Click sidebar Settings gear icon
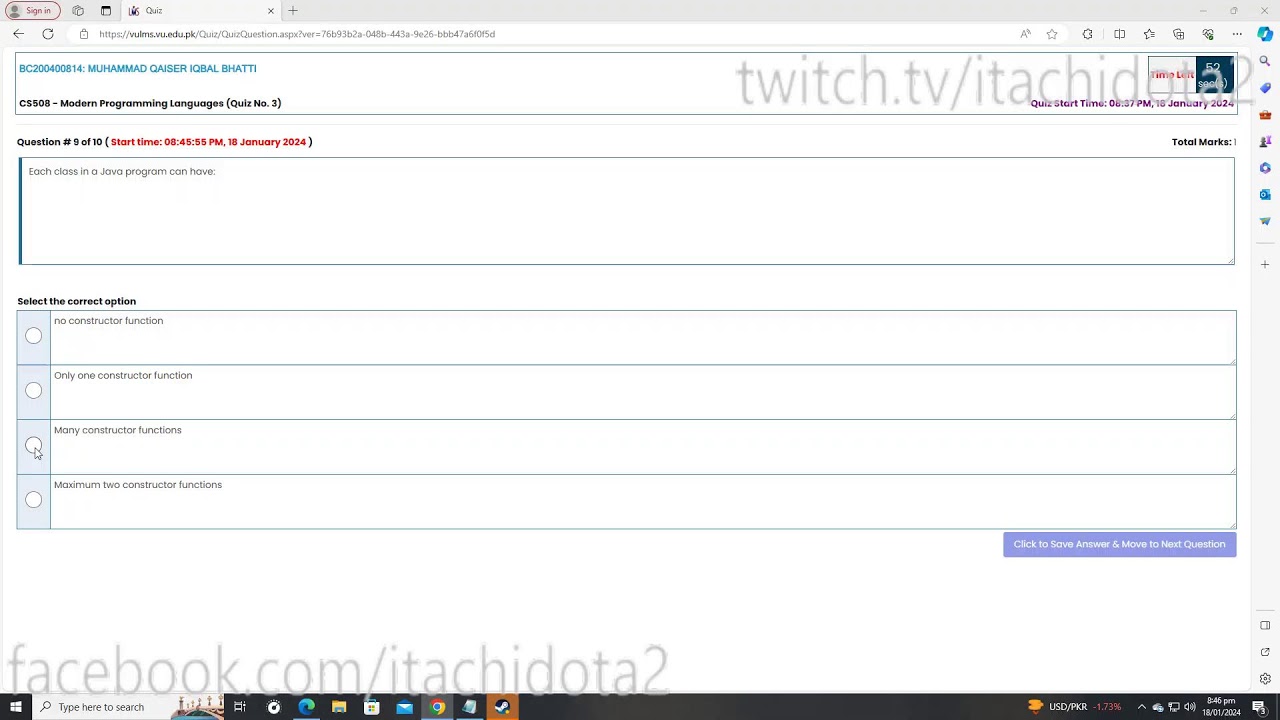This screenshot has height=720, width=1280. coord(1265,679)
